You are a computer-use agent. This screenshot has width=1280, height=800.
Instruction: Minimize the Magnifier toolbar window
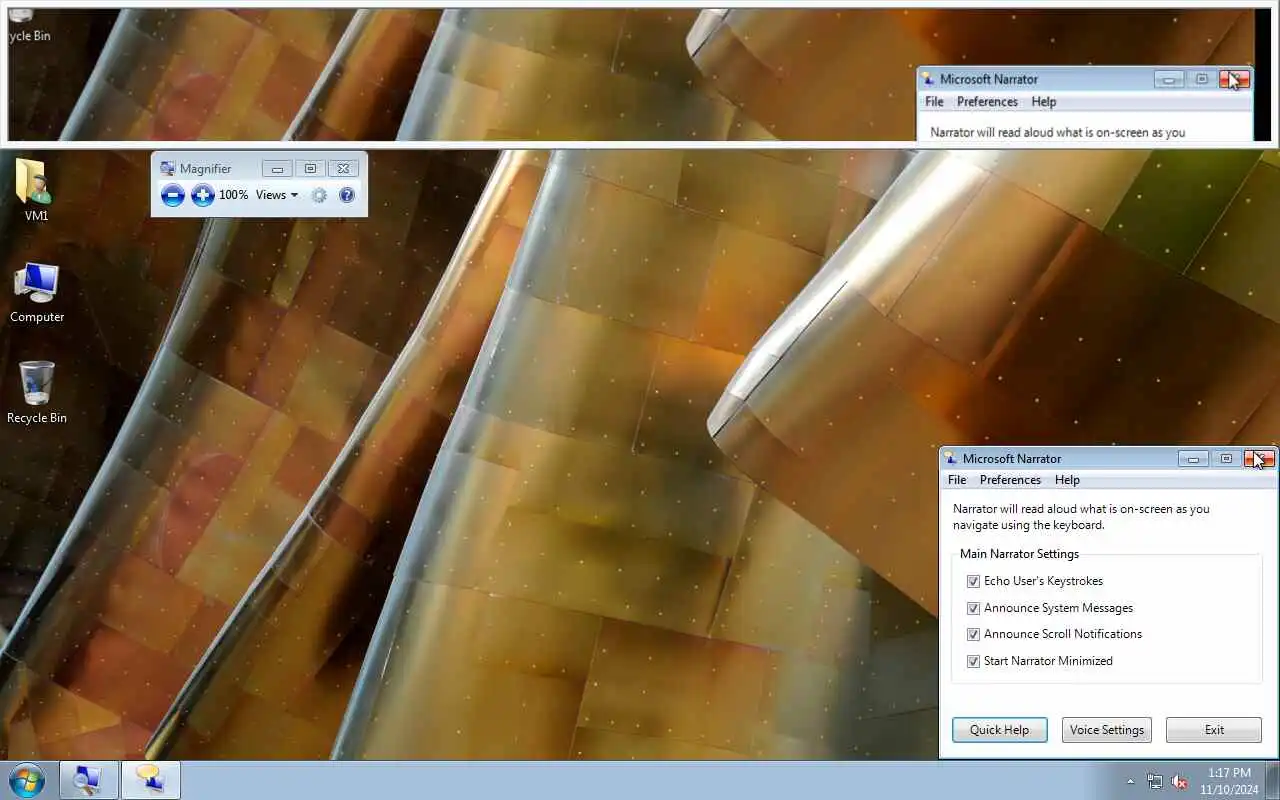[x=277, y=169]
